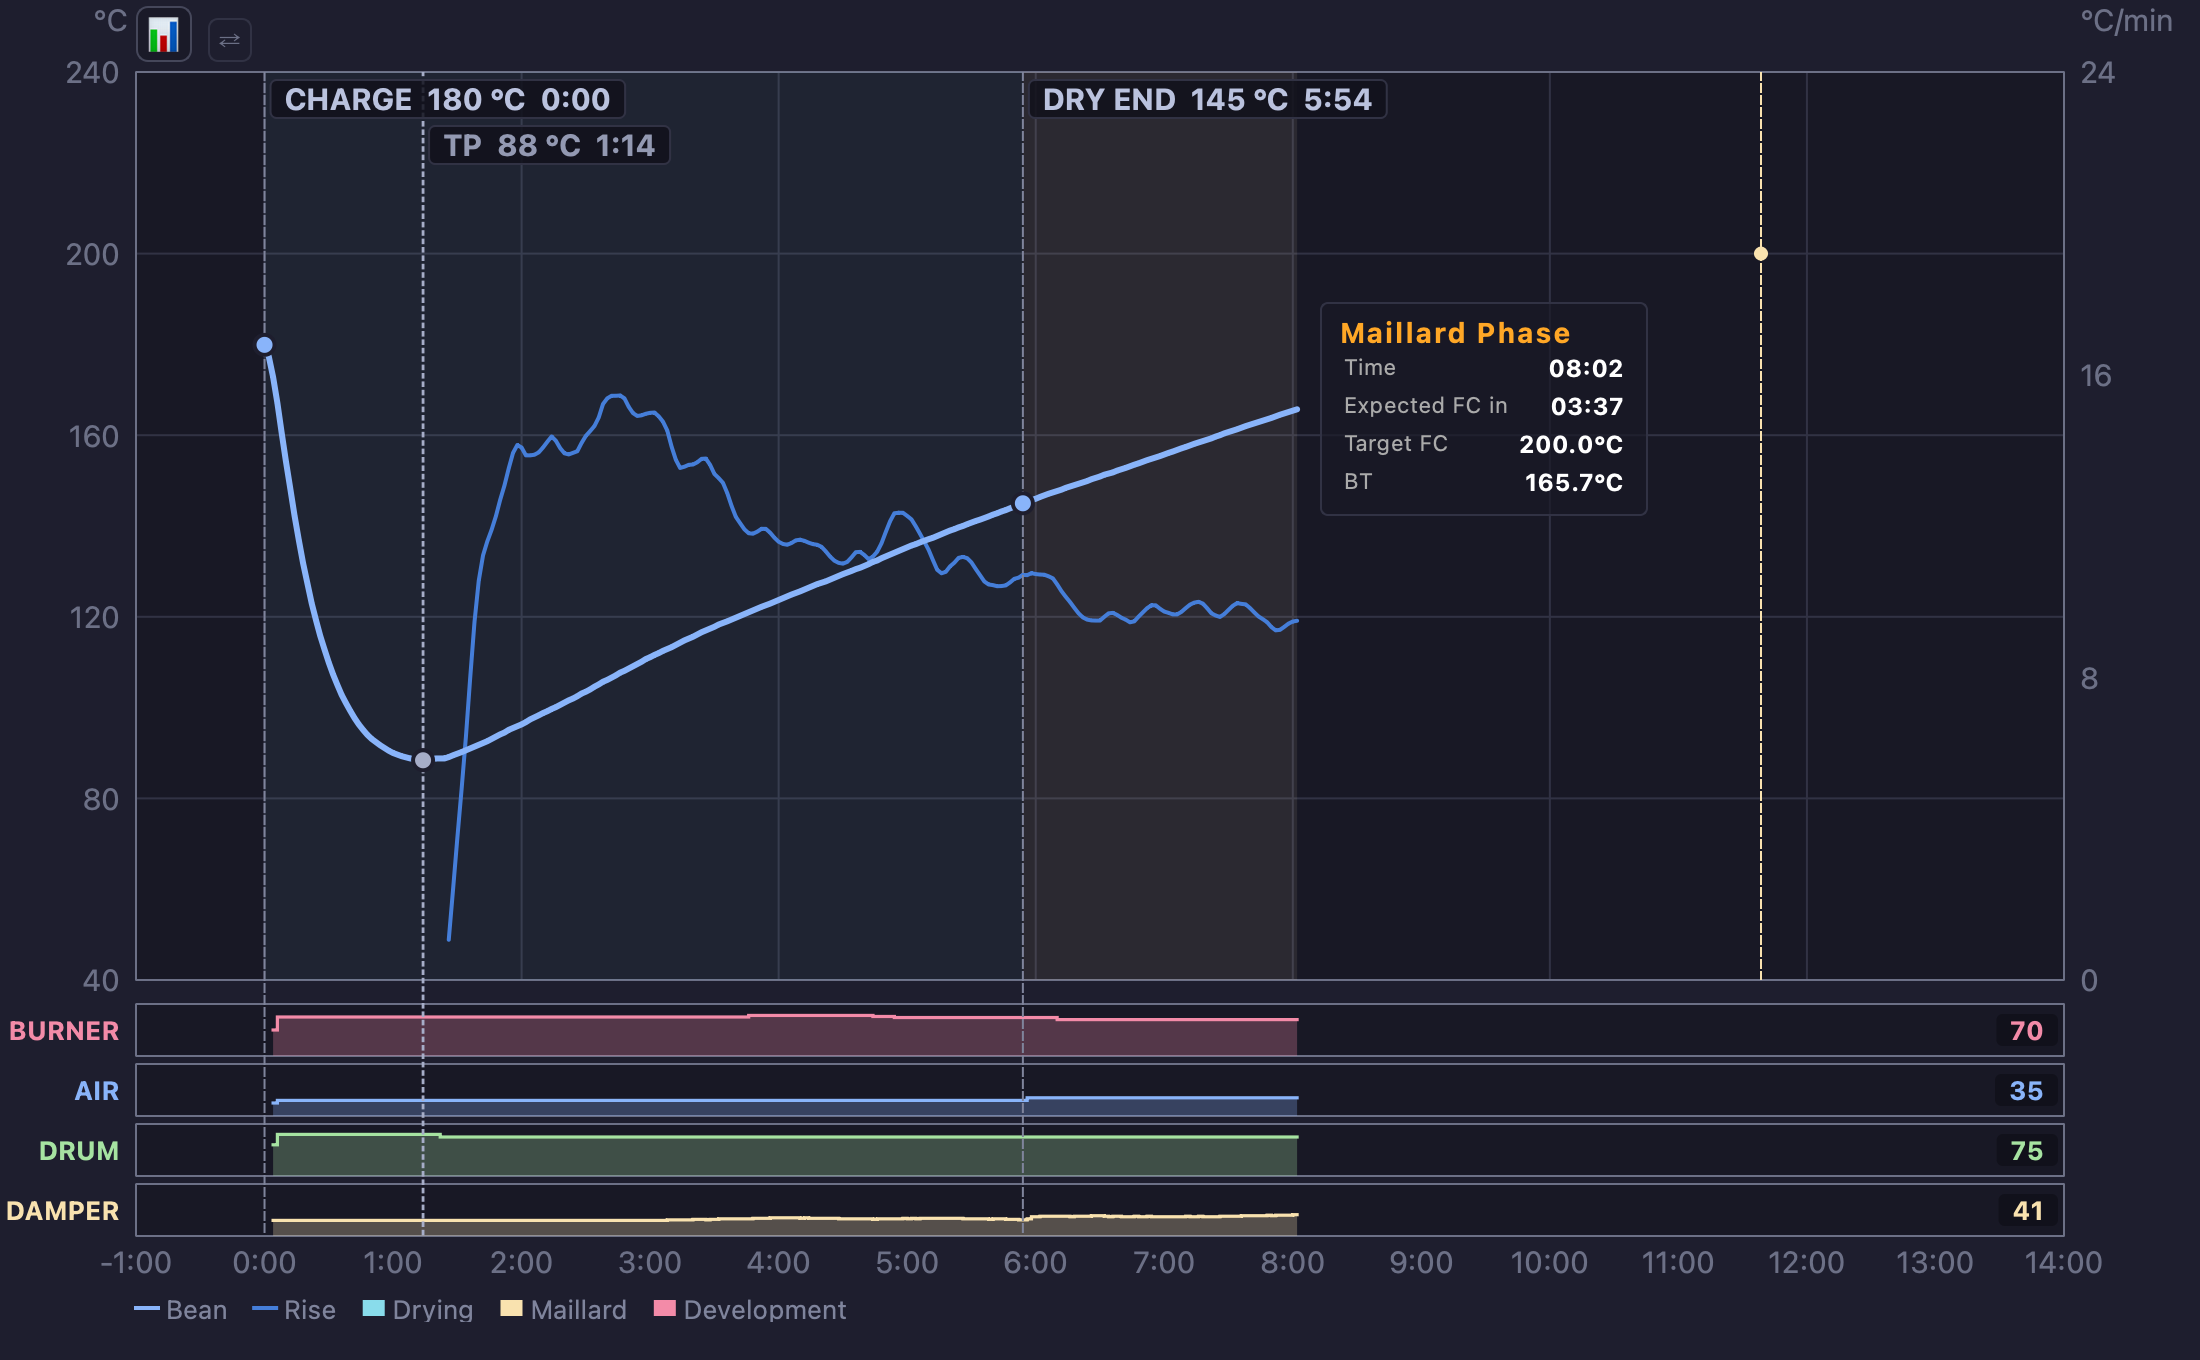Toggle the Bean series in legend
This screenshot has height=1360, width=2200.
point(181,1309)
